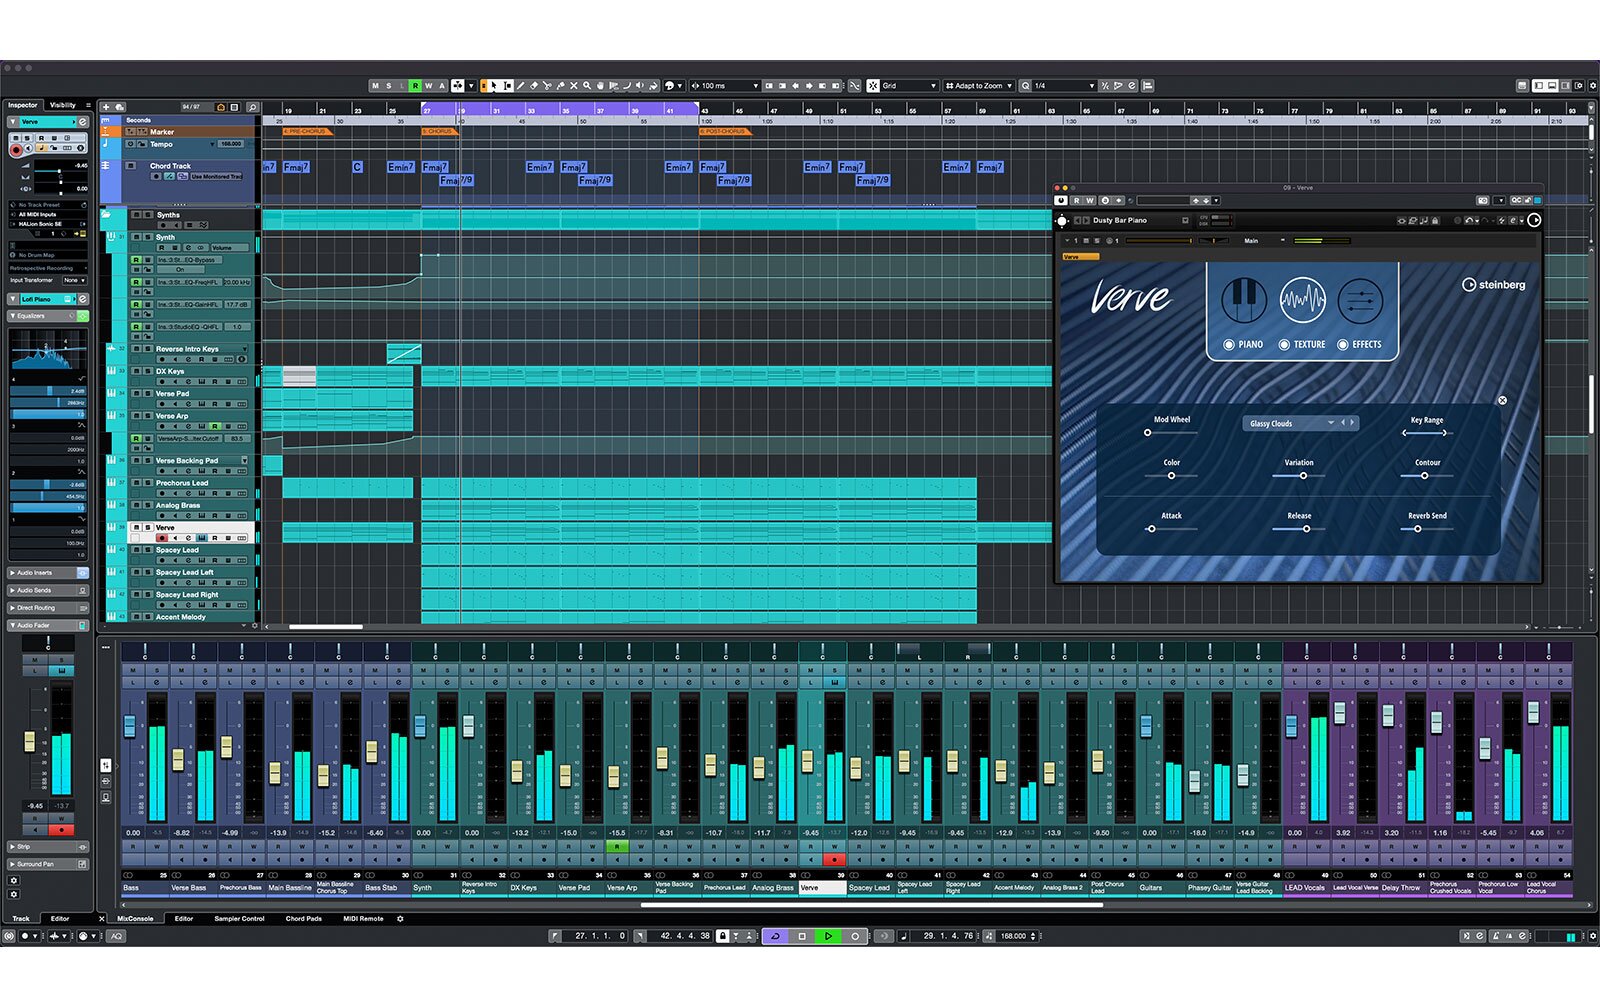The width and height of the screenshot is (1600, 1007).
Task: Click the Volume automation parameter on Synth track
Action: (x=228, y=247)
